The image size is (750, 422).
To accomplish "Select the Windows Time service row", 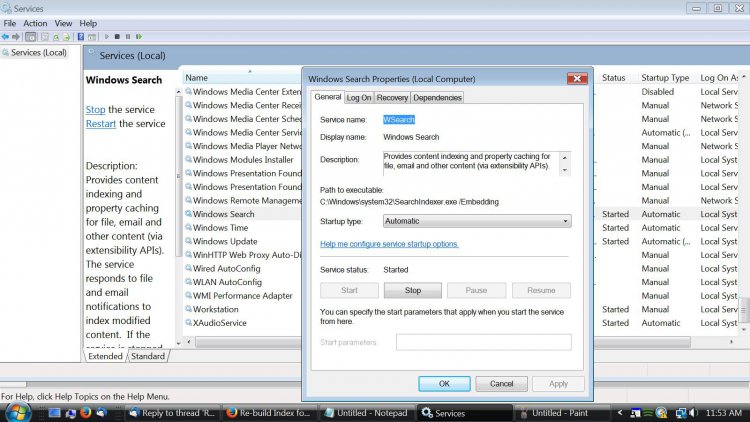I will click(221, 228).
